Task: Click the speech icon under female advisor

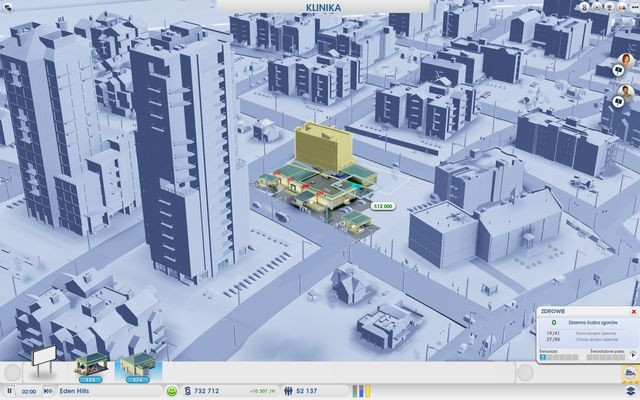Action: click(x=618, y=71)
